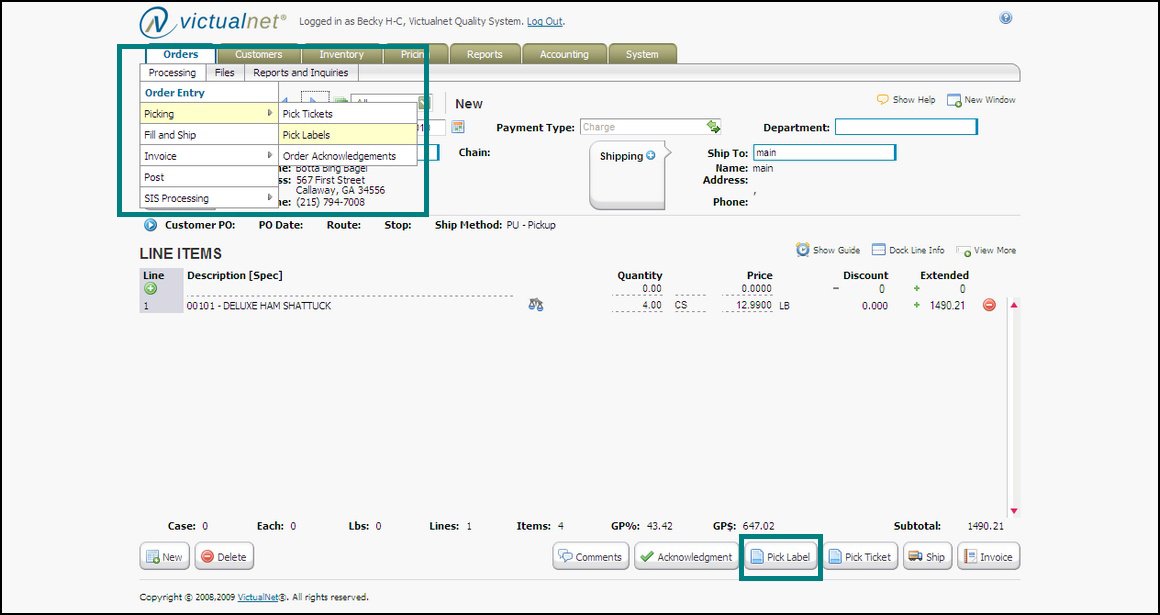
Task: Switch to the Customers tab
Action: 258,54
